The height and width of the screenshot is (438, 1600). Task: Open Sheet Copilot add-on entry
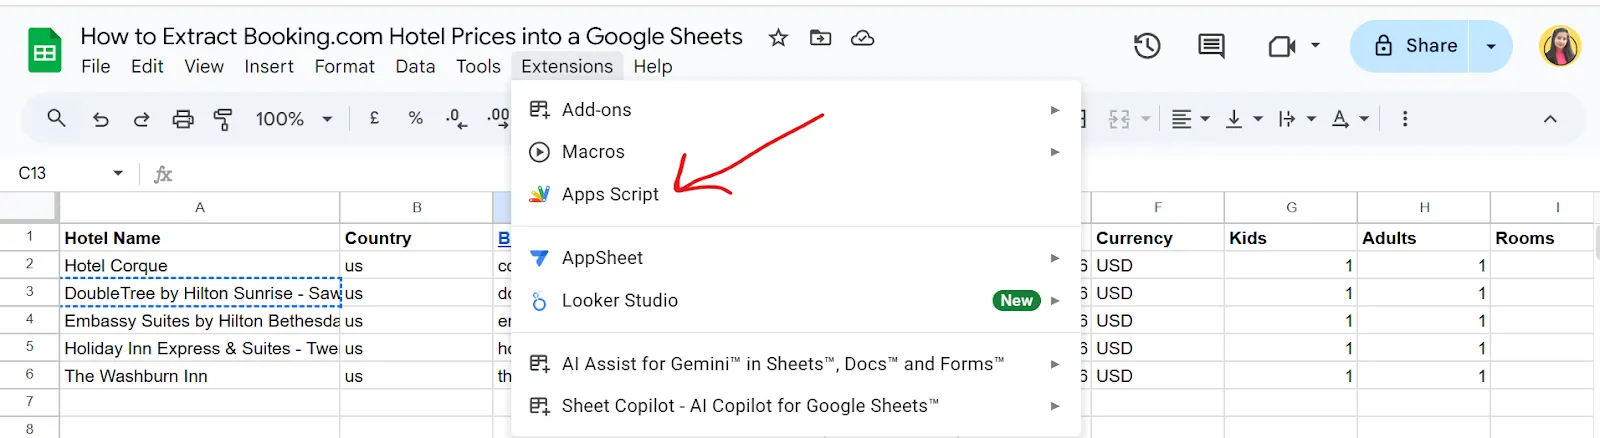coord(796,406)
